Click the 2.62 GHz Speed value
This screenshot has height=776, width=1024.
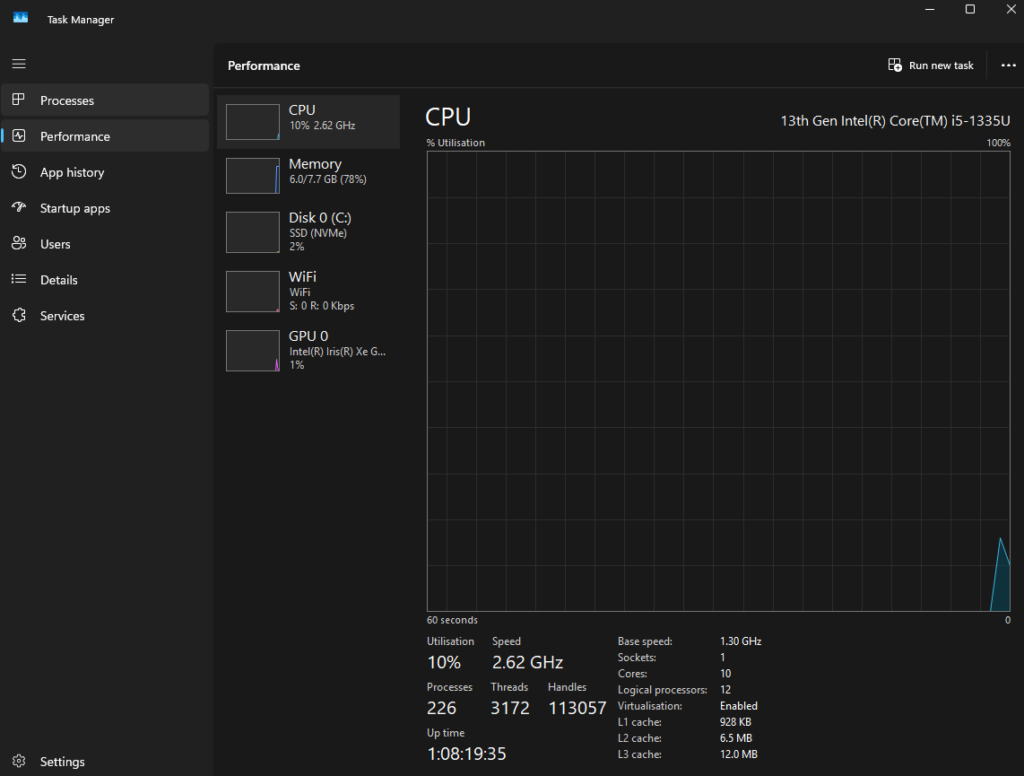tap(528, 662)
